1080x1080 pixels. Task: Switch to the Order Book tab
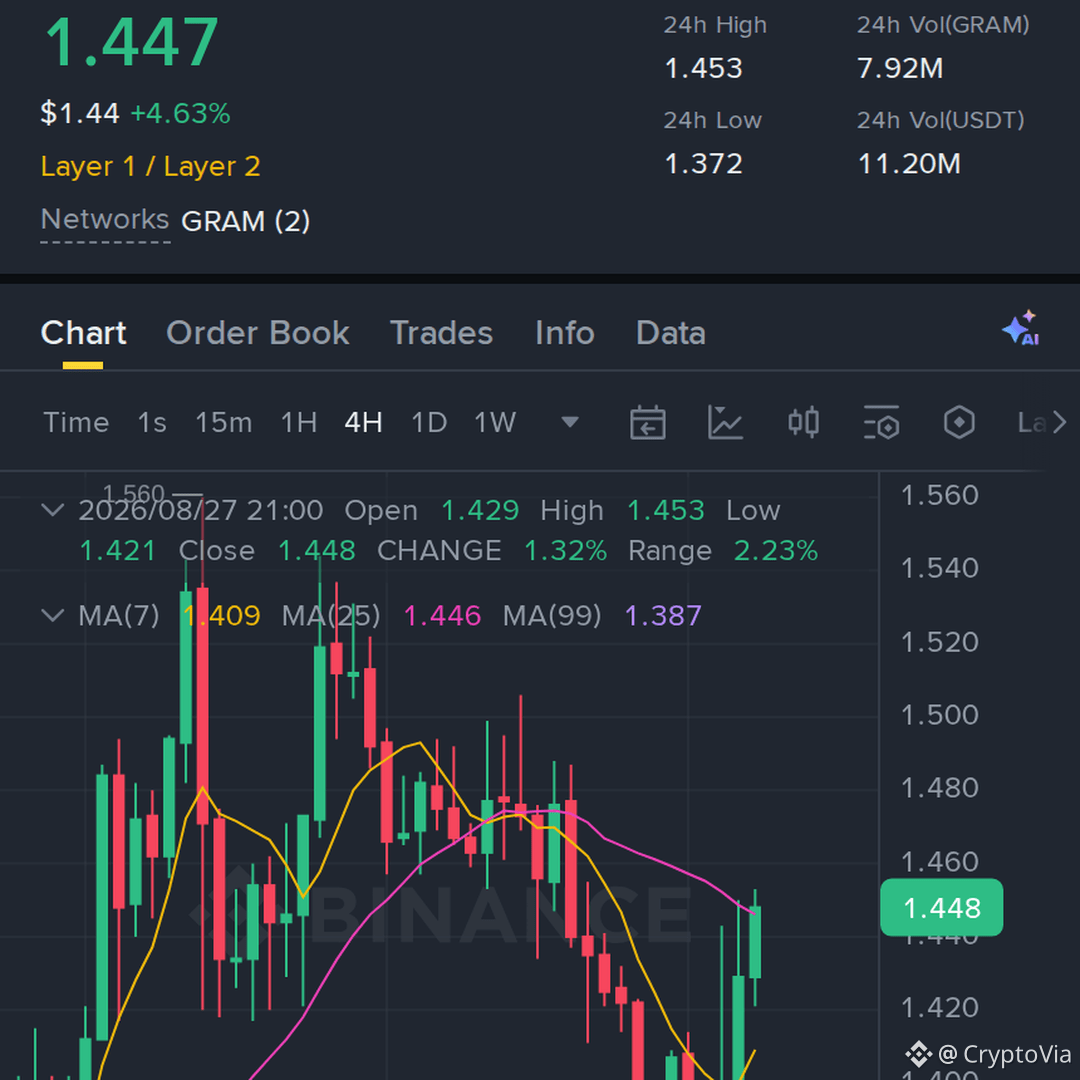click(x=258, y=333)
